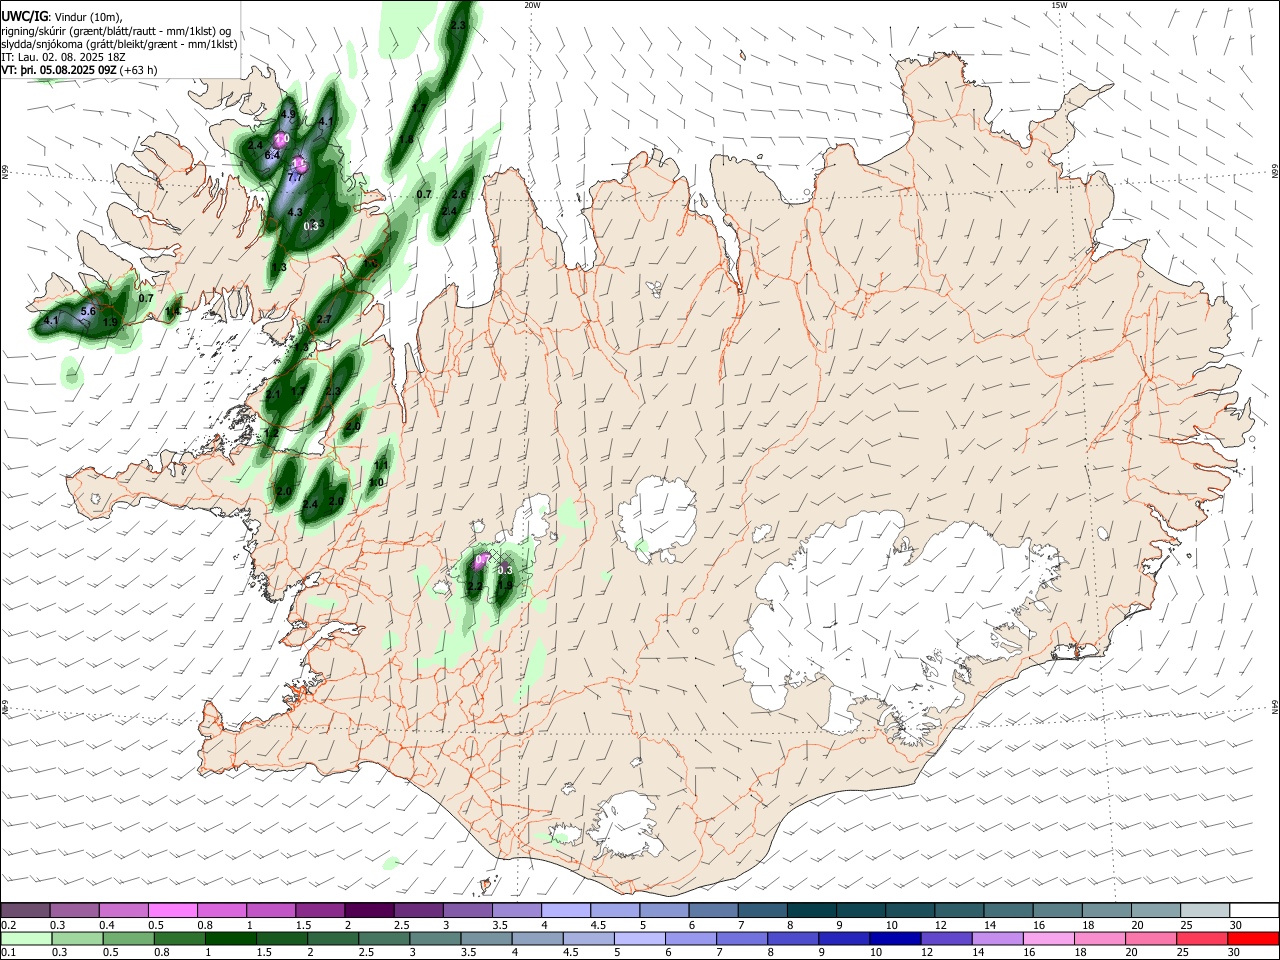Click the 2.6 precipitation value on the map
The image size is (1280, 960).
tap(459, 194)
